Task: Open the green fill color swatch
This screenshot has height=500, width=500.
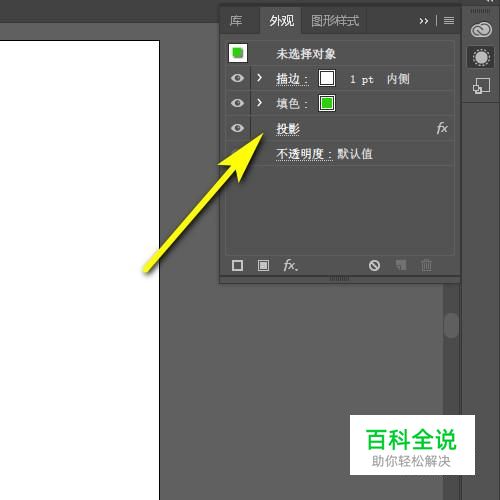Action: pyautogui.click(x=327, y=103)
